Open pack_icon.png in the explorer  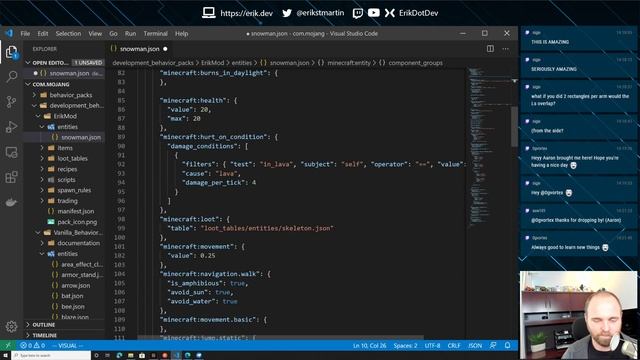[x=77, y=222]
